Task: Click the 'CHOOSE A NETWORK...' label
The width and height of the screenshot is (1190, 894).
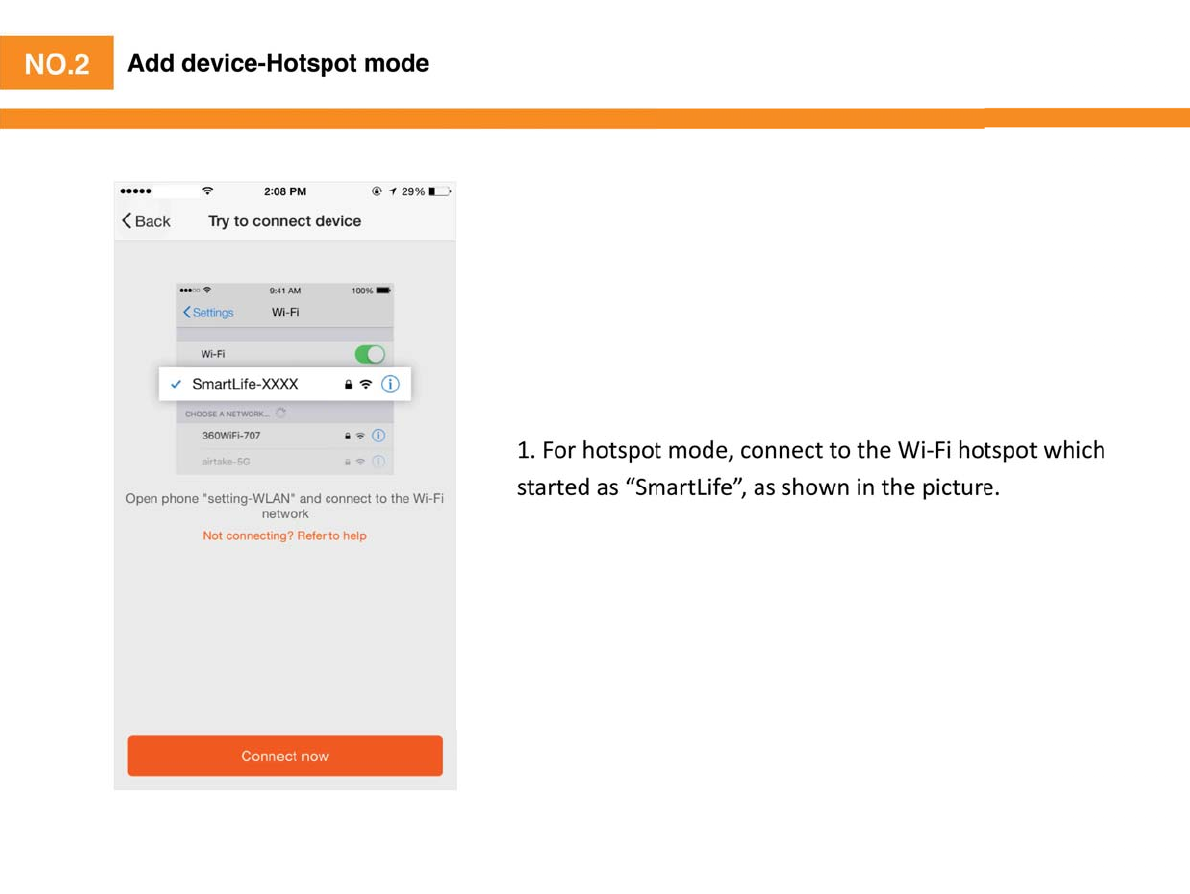Action: (227, 414)
